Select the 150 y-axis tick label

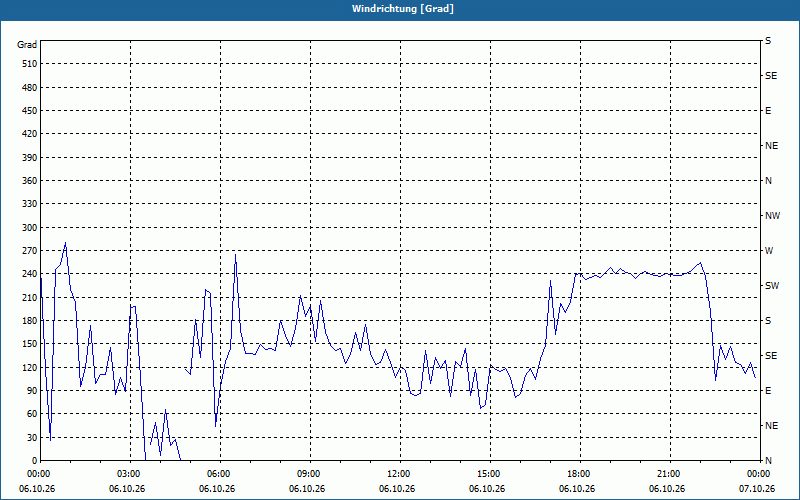29,344
